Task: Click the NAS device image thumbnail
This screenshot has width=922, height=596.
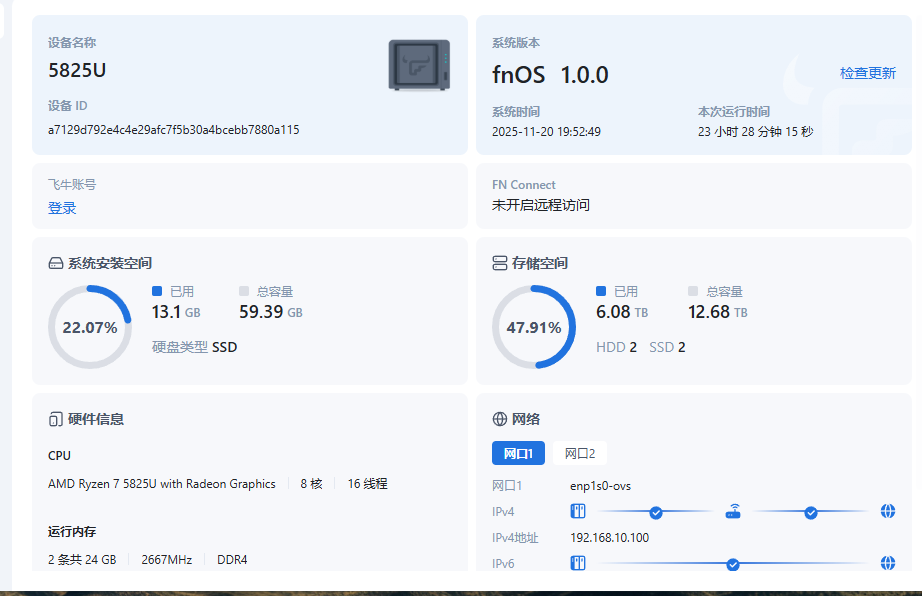Action: point(419,66)
